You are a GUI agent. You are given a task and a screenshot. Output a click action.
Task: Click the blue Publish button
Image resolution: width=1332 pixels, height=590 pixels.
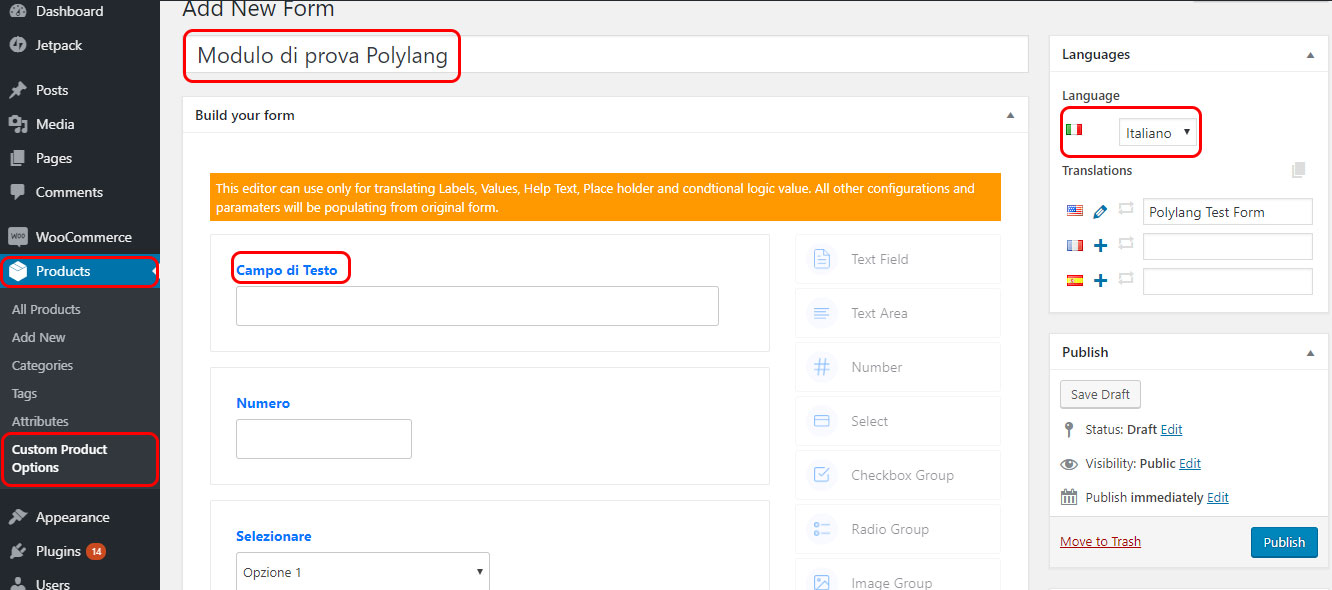click(x=1284, y=542)
